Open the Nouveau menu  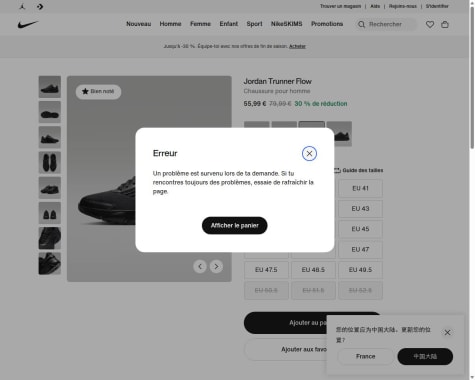click(138, 24)
